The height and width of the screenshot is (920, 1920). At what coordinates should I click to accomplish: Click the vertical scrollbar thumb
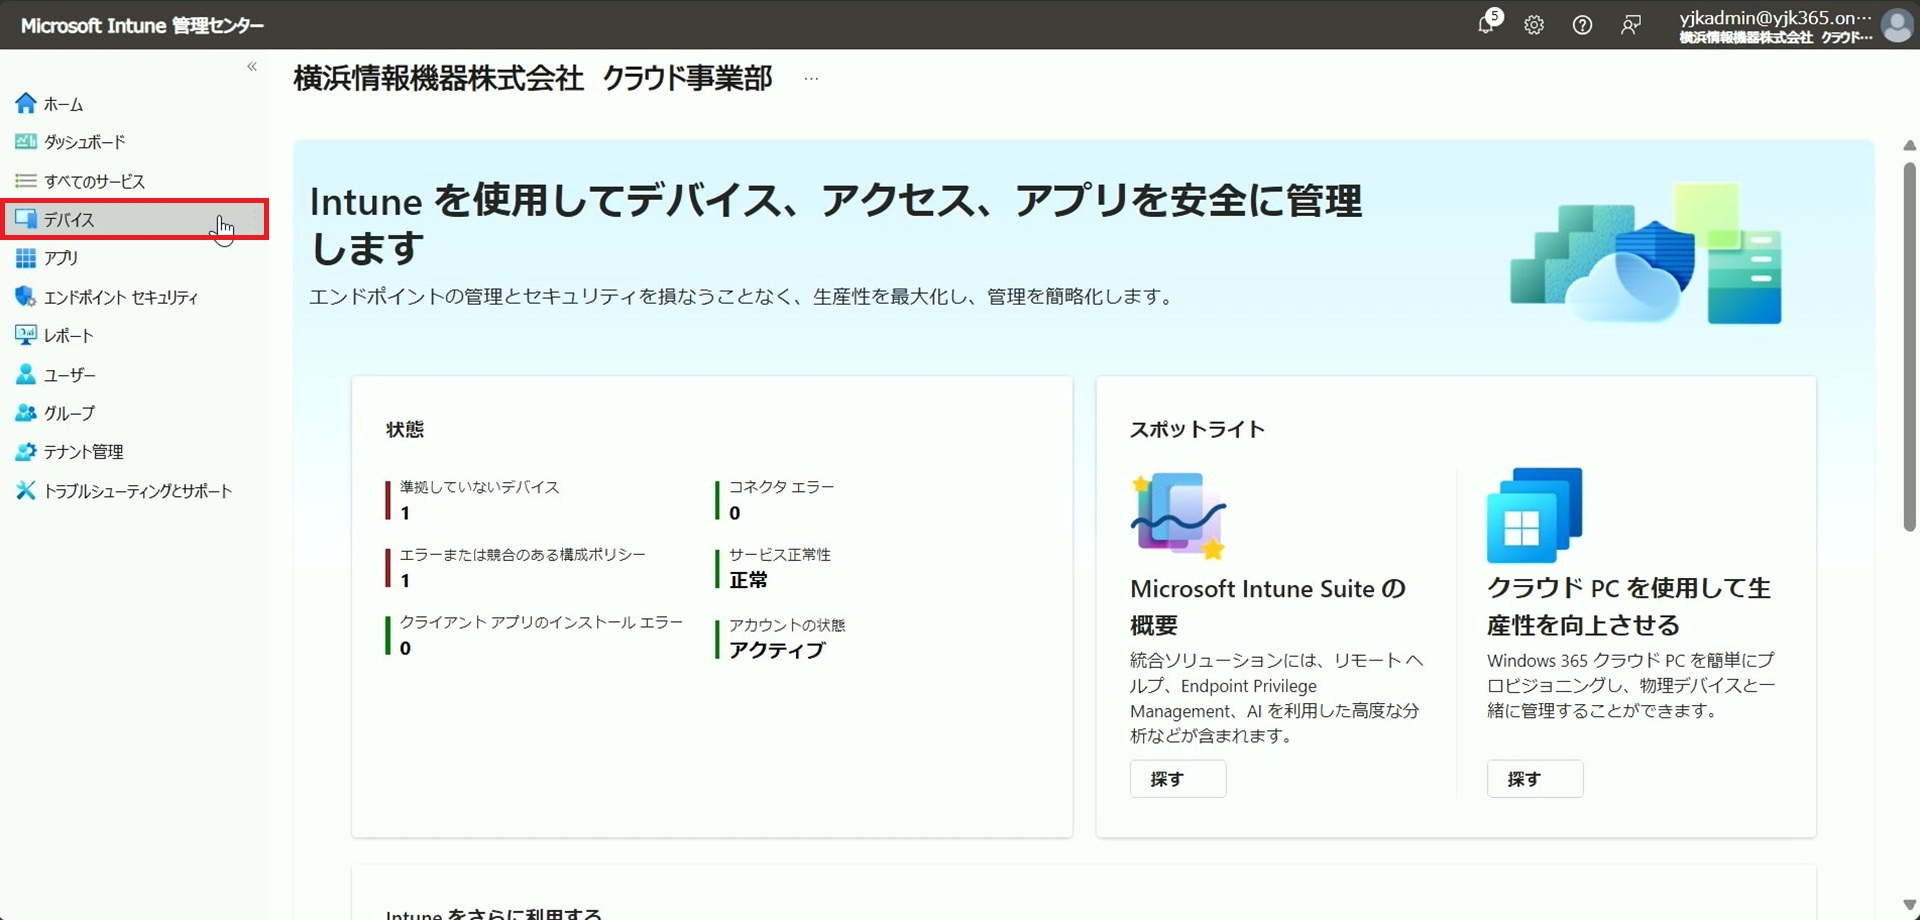coord(1909,345)
